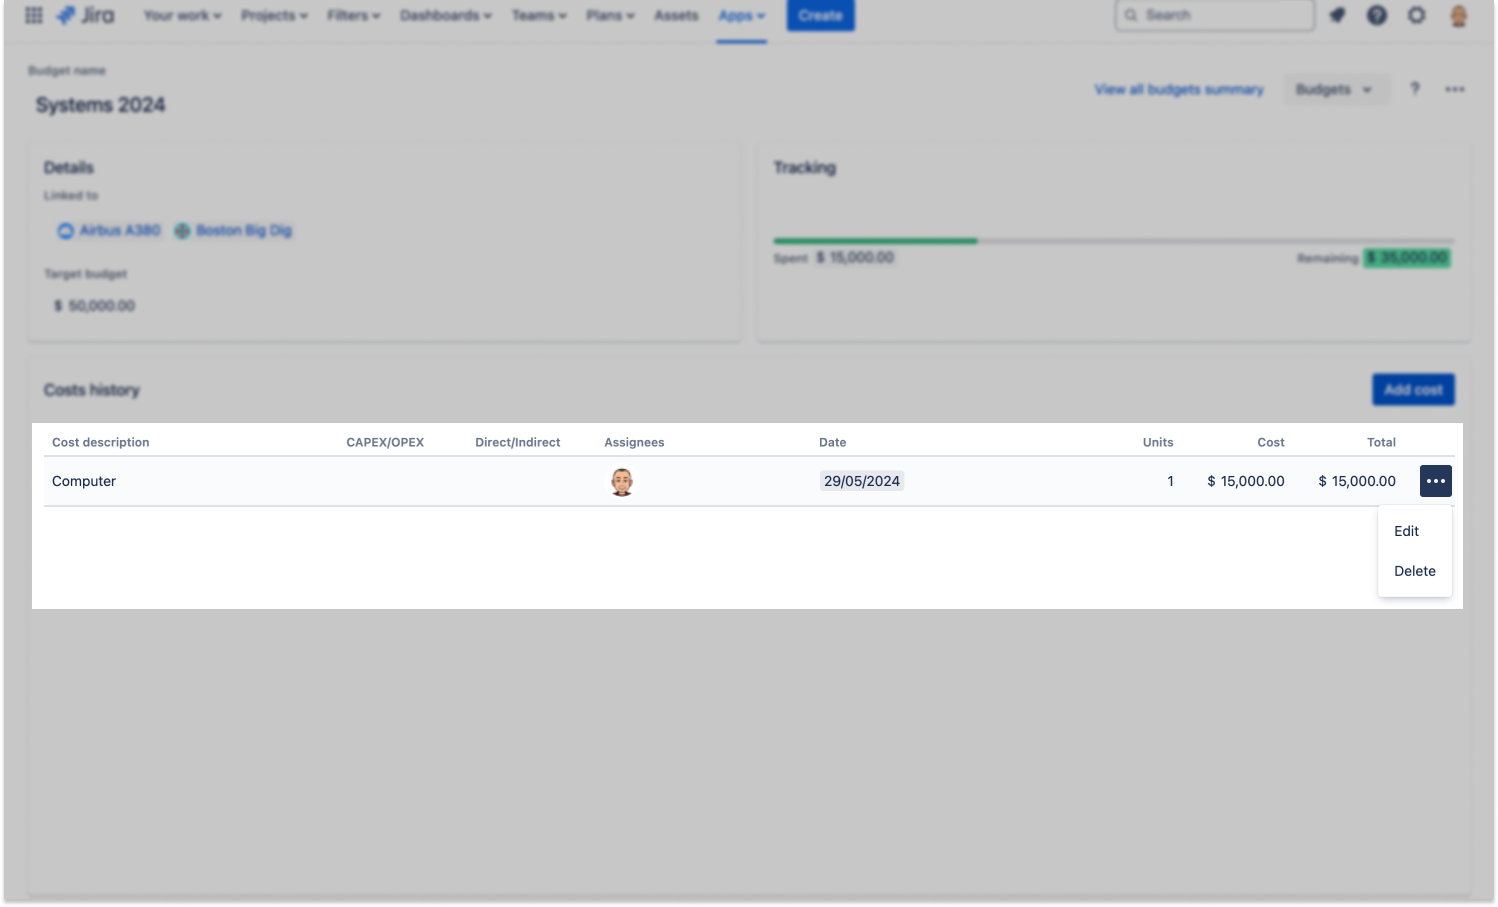Open the budget's more actions ellipsis
This screenshot has height=907, width=1498.
coord(1455,88)
